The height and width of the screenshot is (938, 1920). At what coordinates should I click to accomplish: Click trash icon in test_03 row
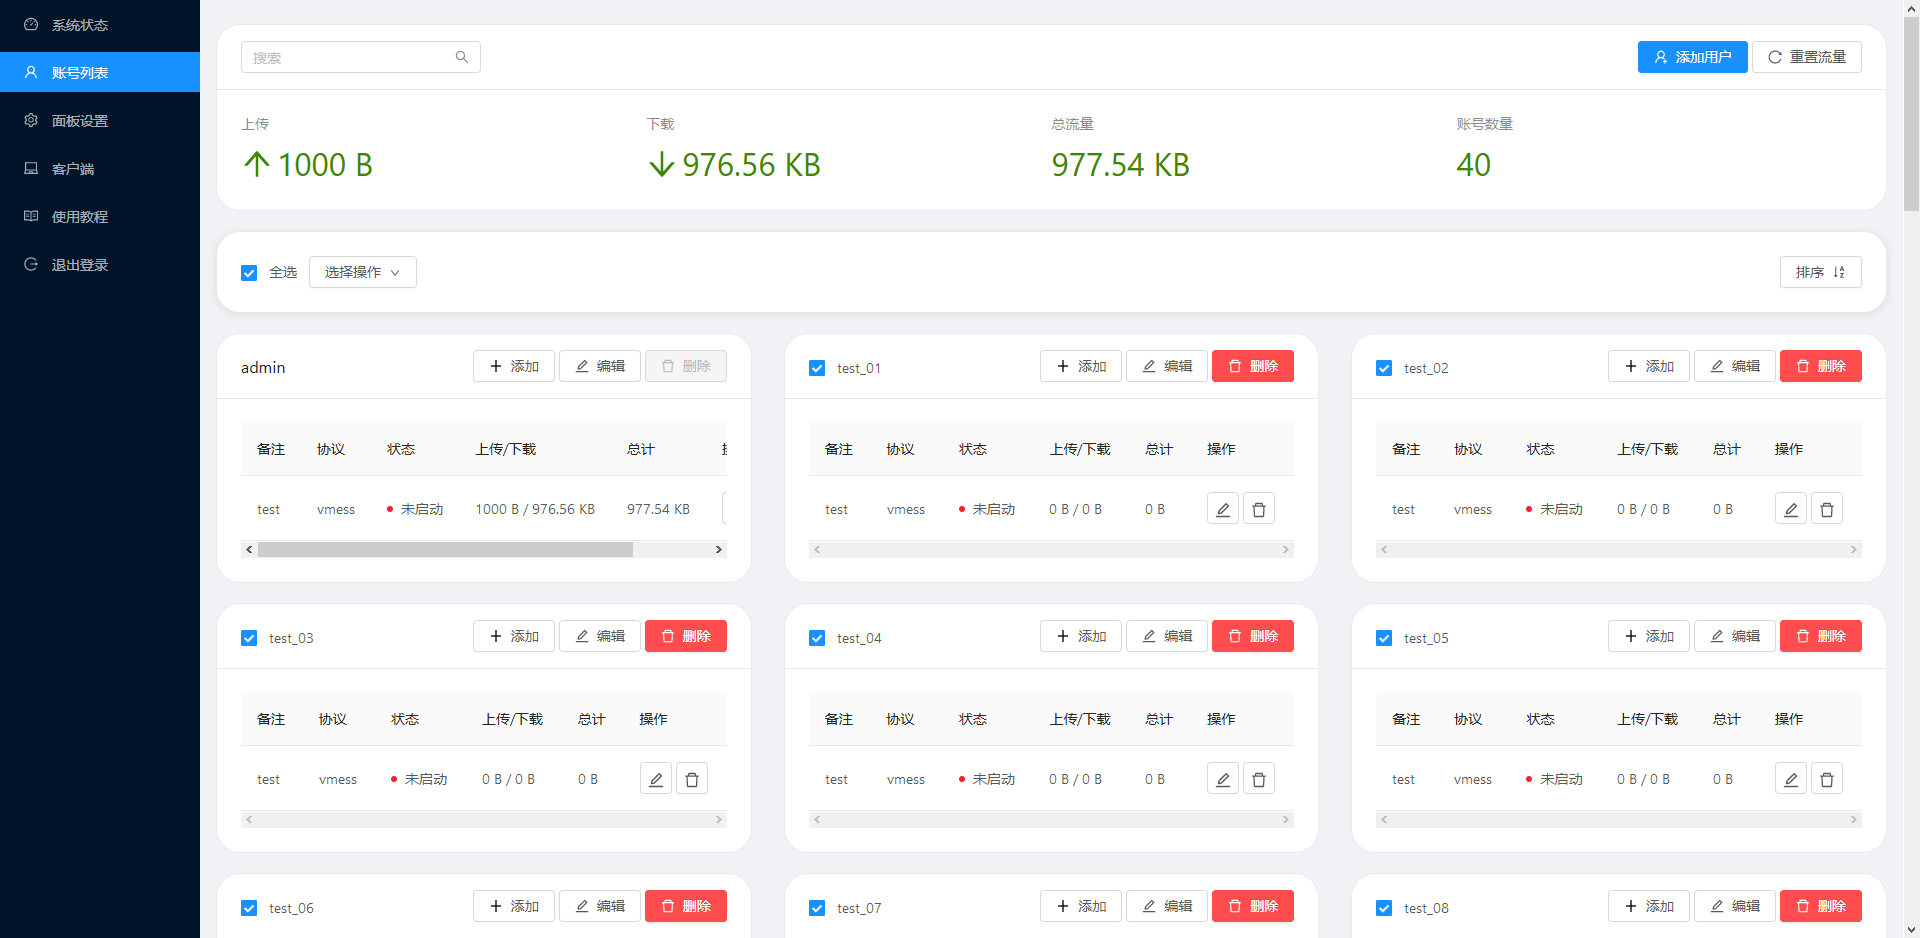pyautogui.click(x=692, y=779)
